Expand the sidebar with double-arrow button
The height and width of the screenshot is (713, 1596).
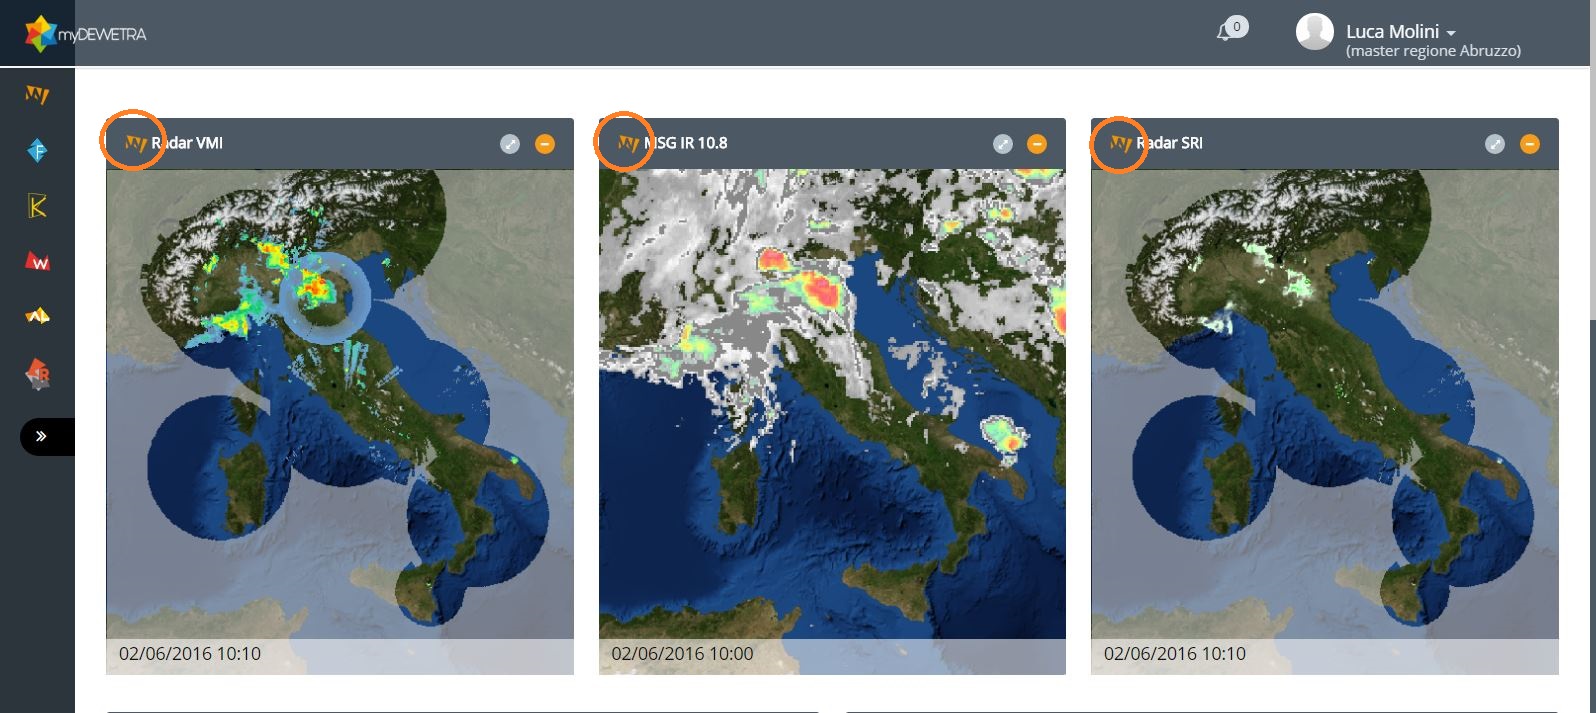[x=47, y=436]
